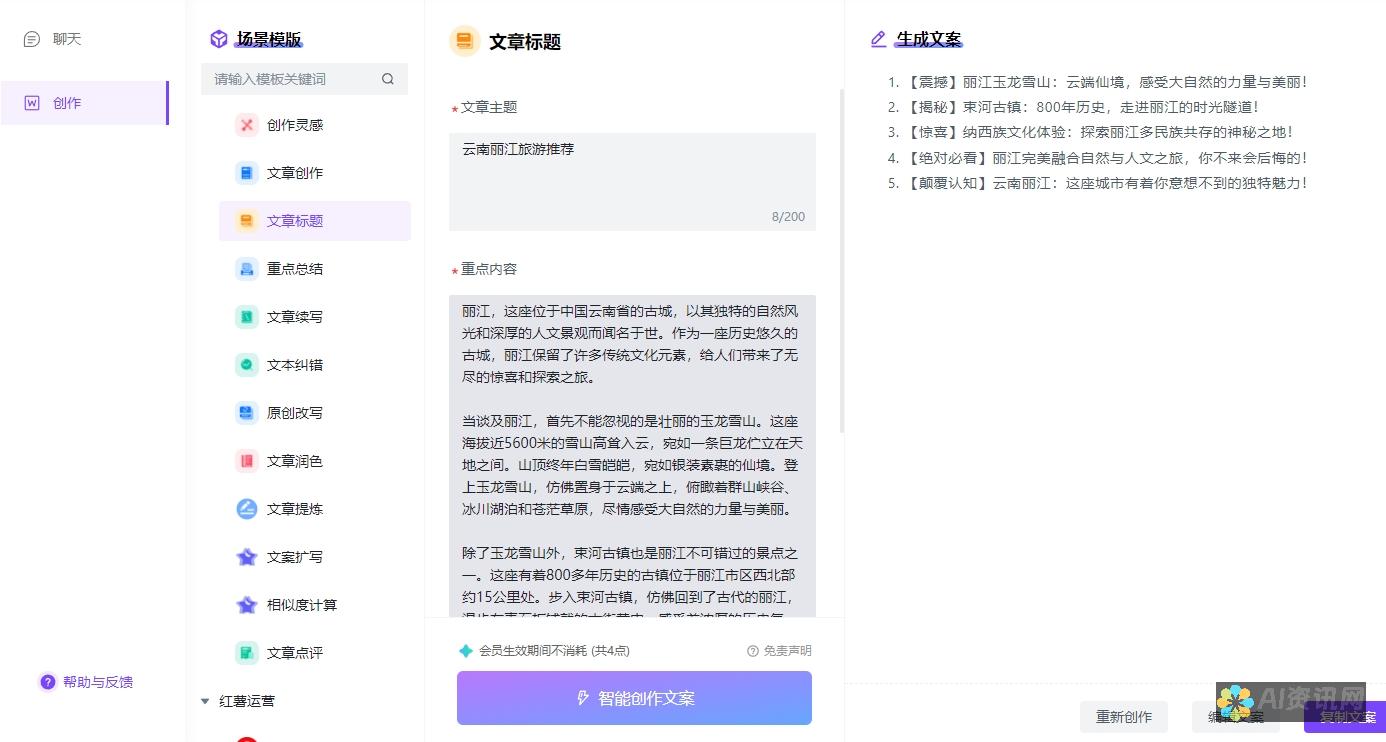Click the 文章点评 template icon
Viewport: 1386px width, 742px height.
[247, 653]
